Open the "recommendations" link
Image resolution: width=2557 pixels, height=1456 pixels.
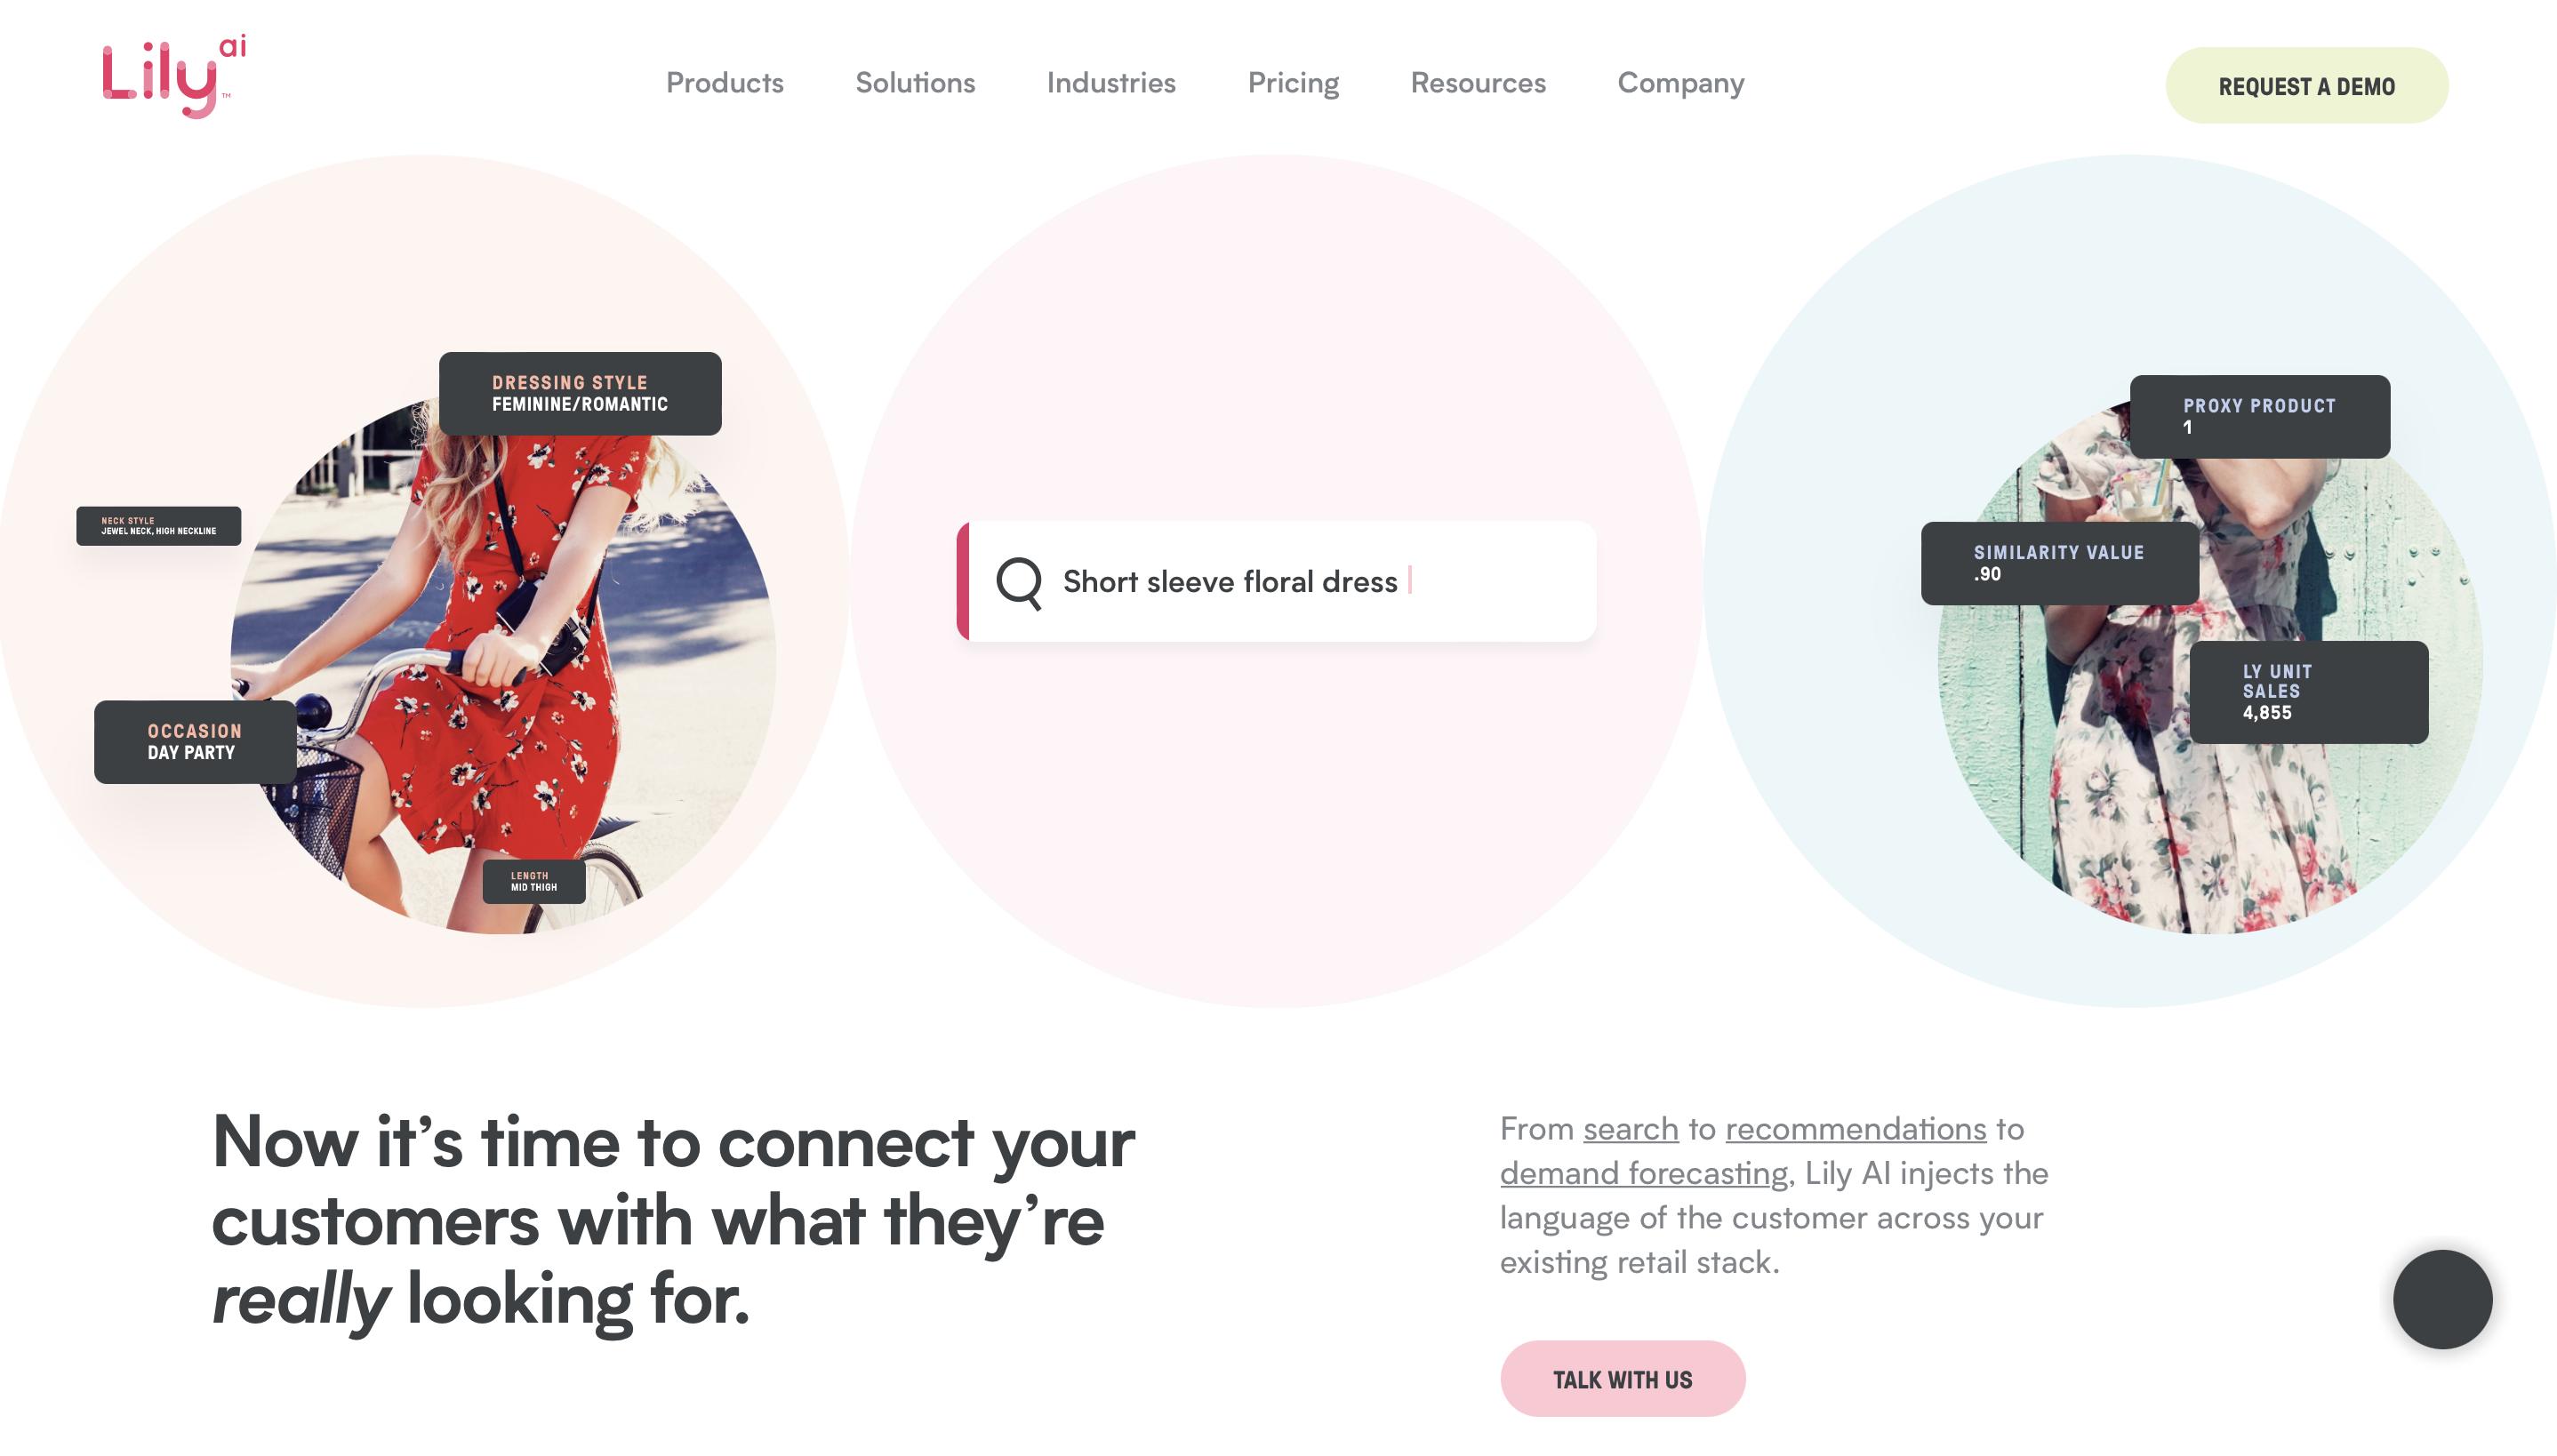pos(1855,1129)
